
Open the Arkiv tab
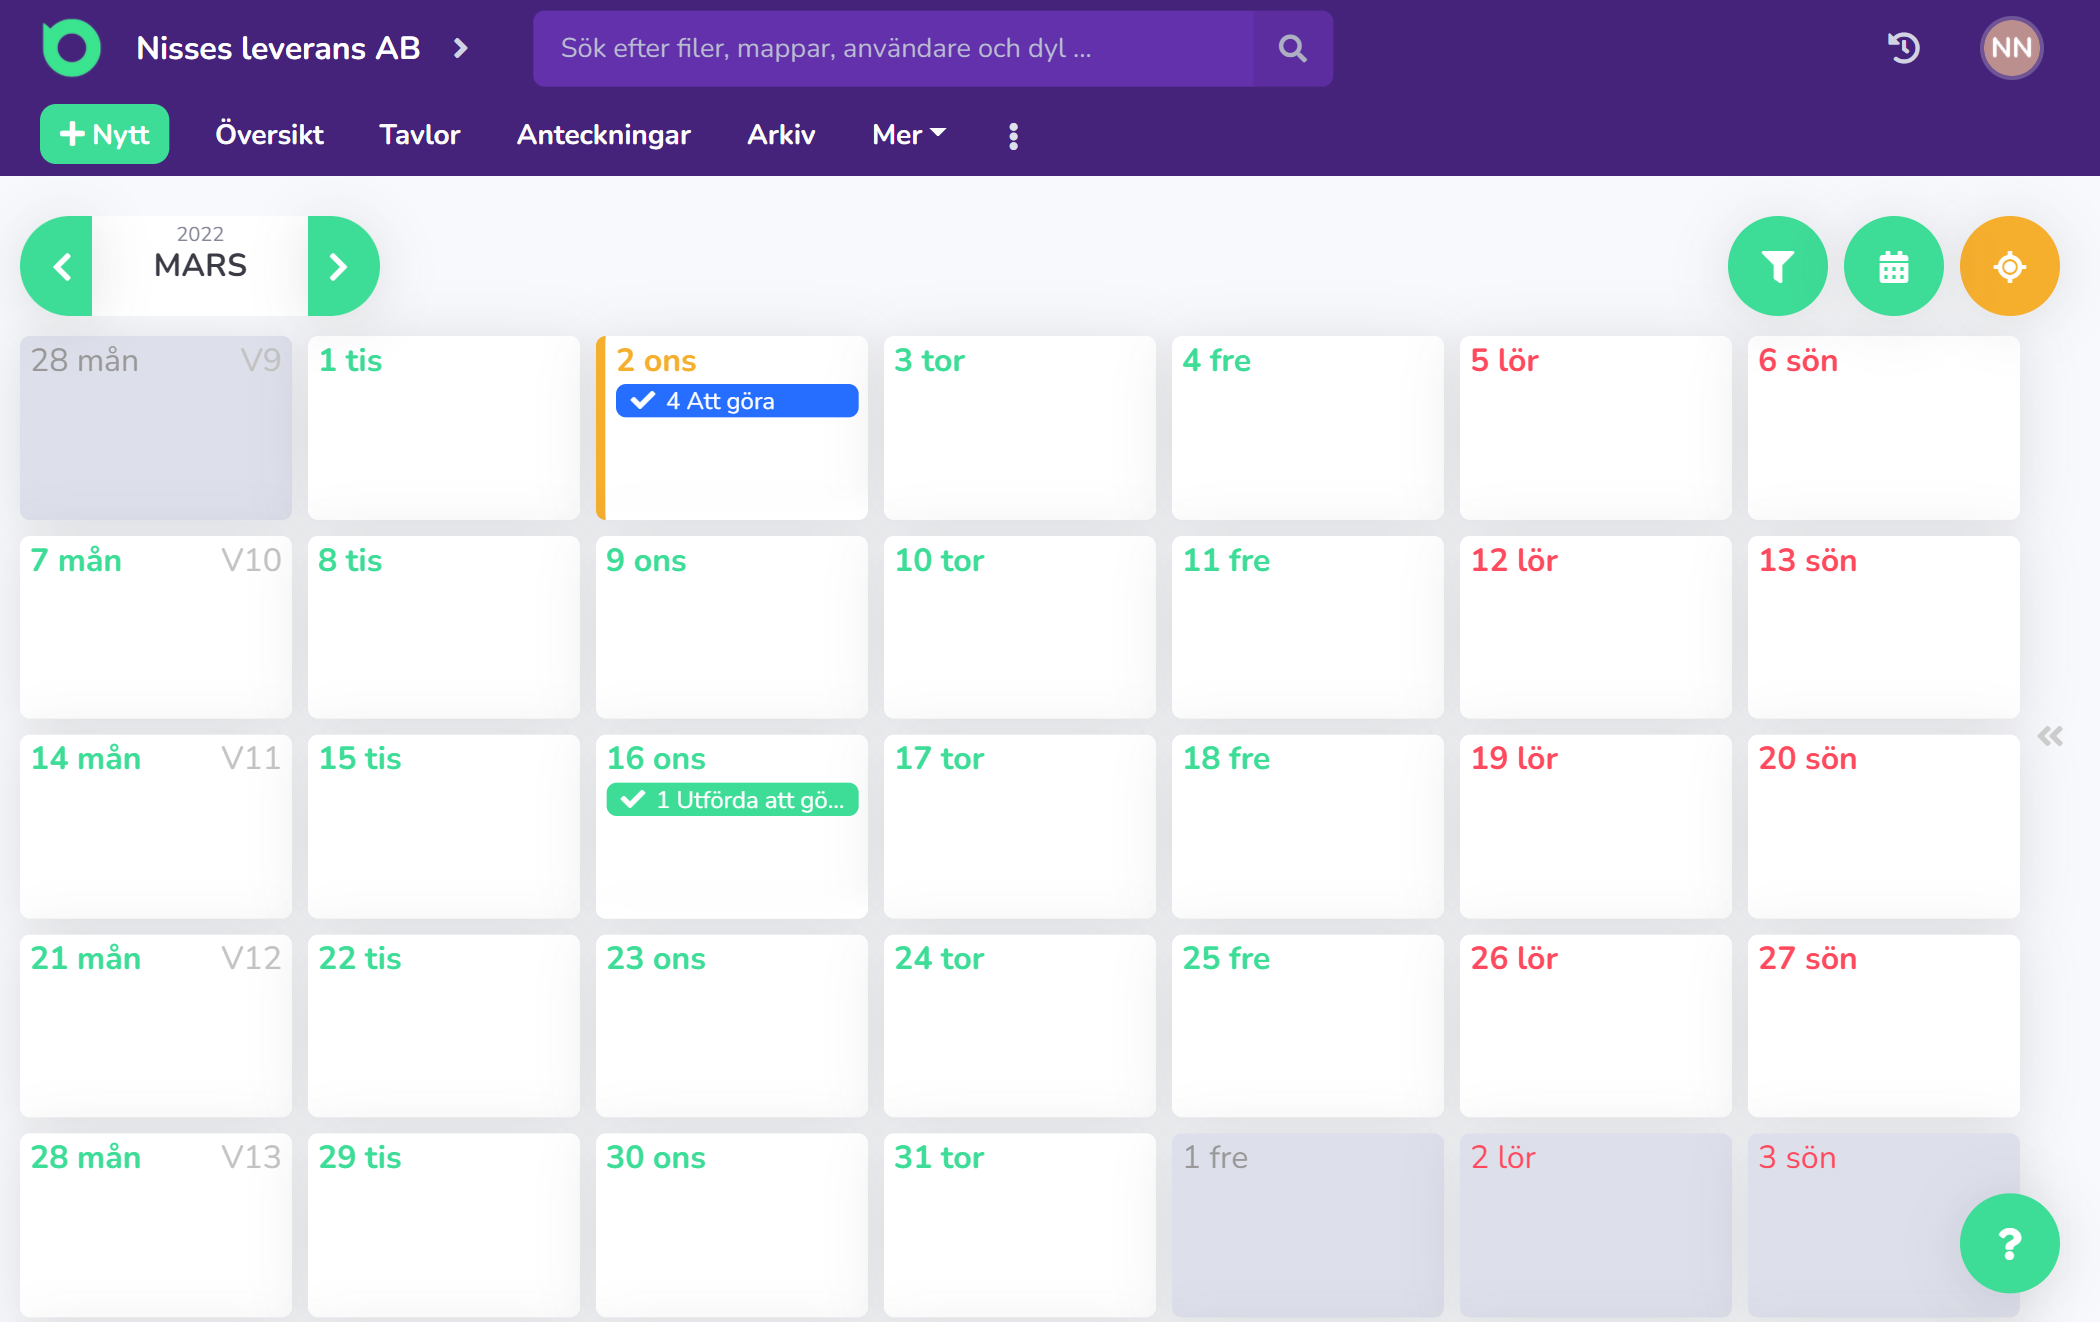(x=781, y=134)
